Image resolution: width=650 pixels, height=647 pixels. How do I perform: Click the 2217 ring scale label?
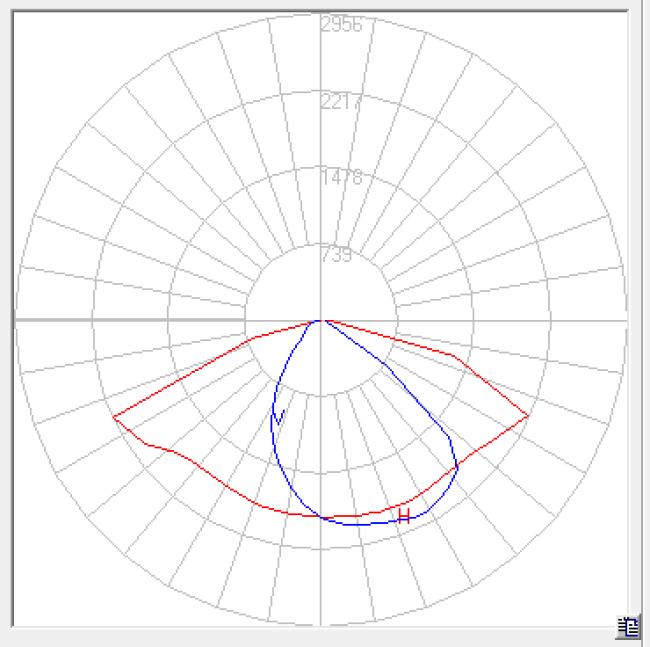(340, 101)
